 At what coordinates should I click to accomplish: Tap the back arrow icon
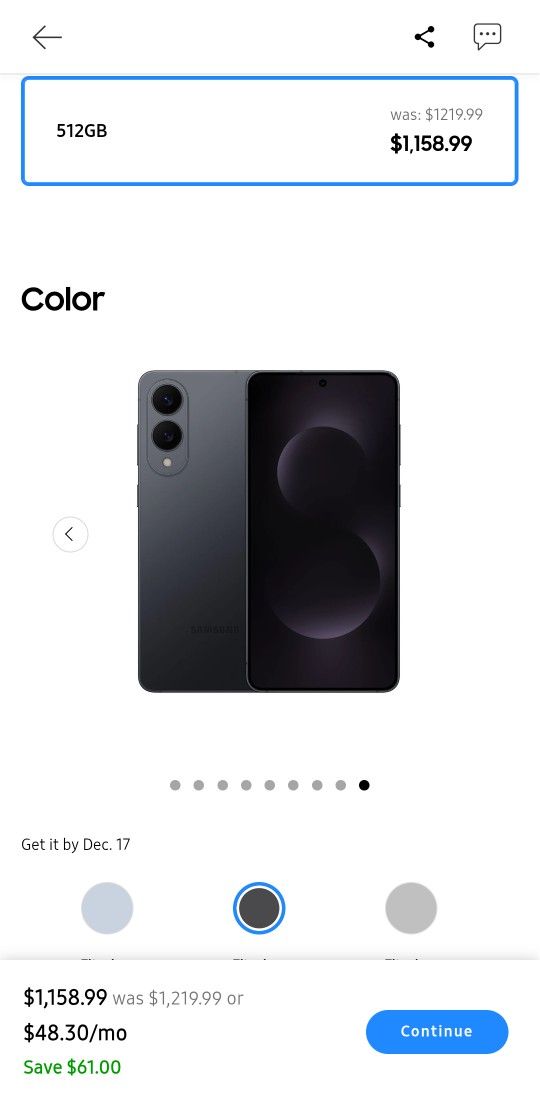point(47,37)
